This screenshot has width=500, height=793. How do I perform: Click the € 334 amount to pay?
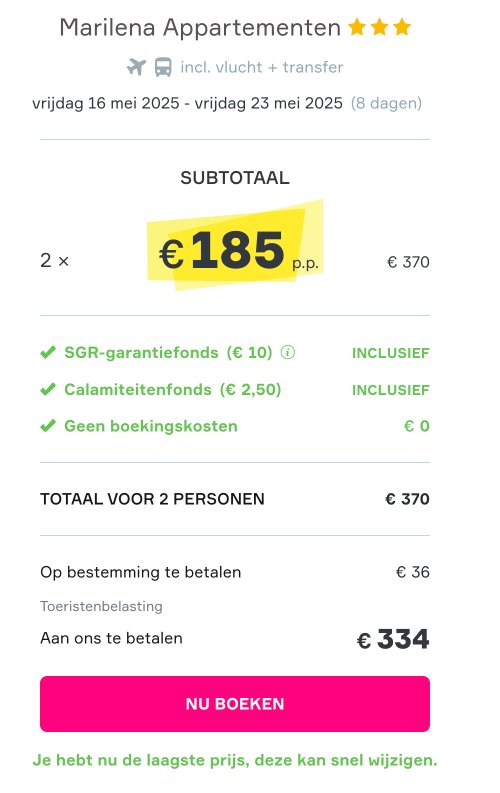point(393,639)
